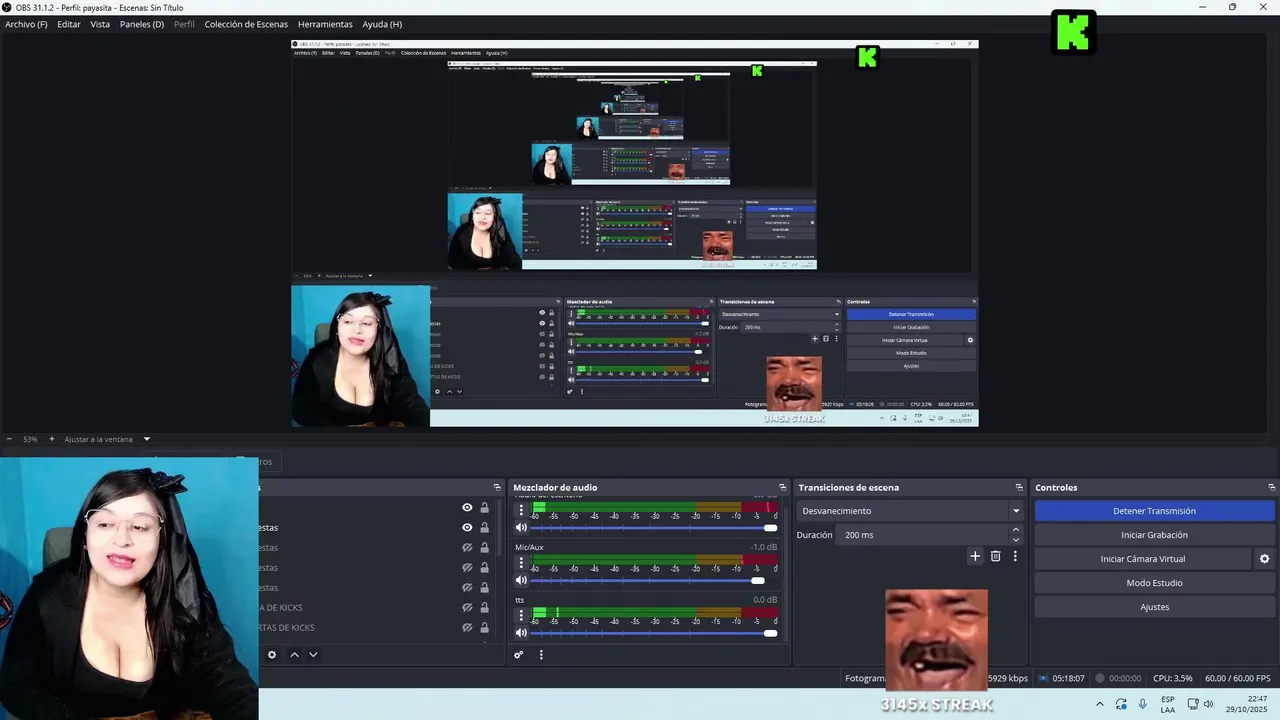This screenshot has height=720, width=1280.
Task: Hide the highlighted 'estas' source via eye icon
Action: tap(467, 528)
